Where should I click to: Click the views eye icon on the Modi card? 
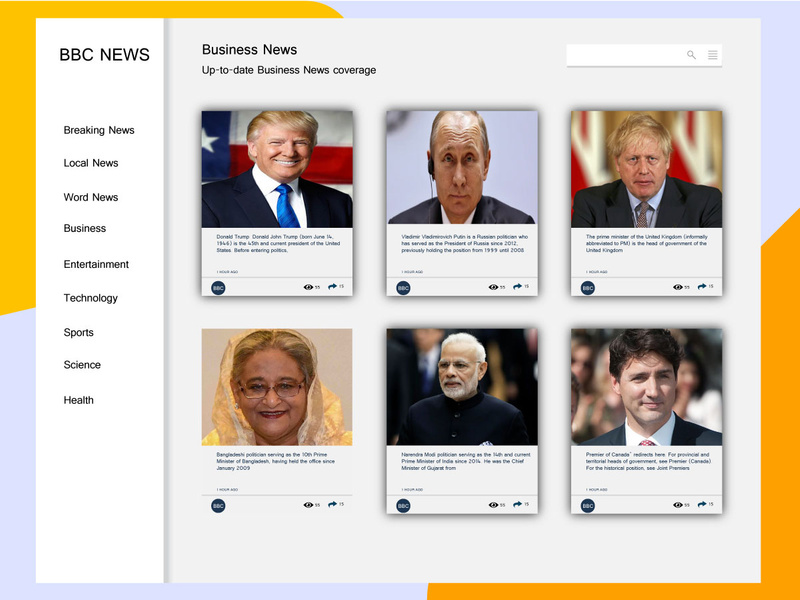coord(493,505)
